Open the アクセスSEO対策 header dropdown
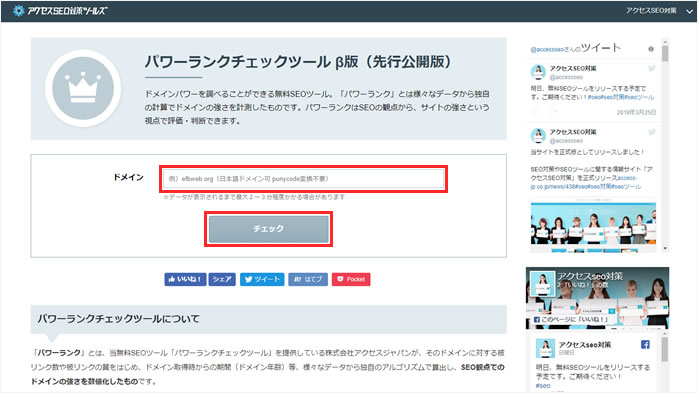Viewport: 698px width, 393px height. point(651,11)
